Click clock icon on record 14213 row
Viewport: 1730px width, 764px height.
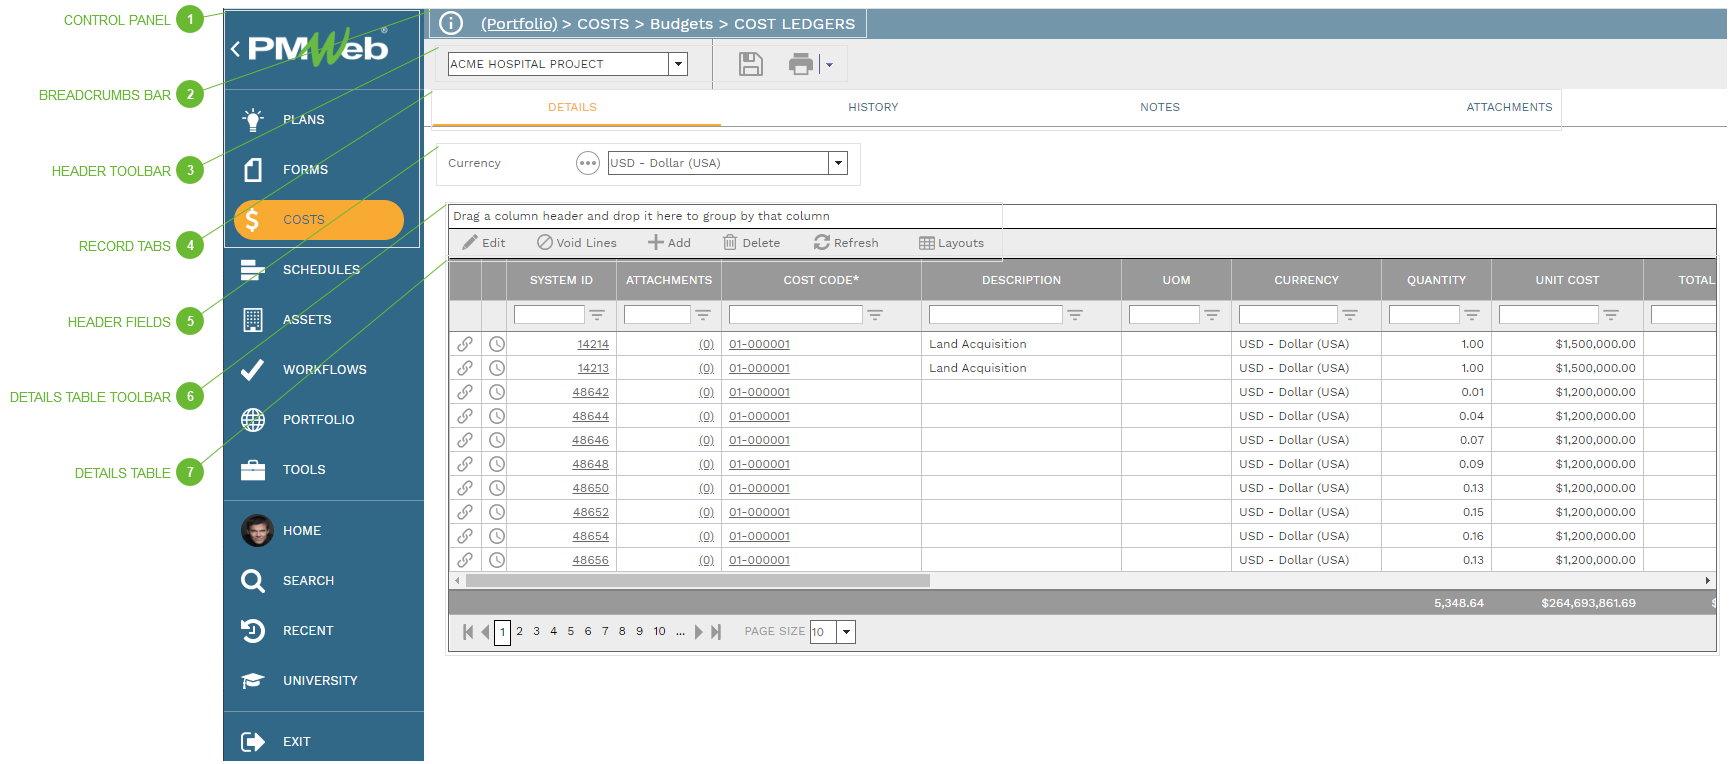coord(497,368)
